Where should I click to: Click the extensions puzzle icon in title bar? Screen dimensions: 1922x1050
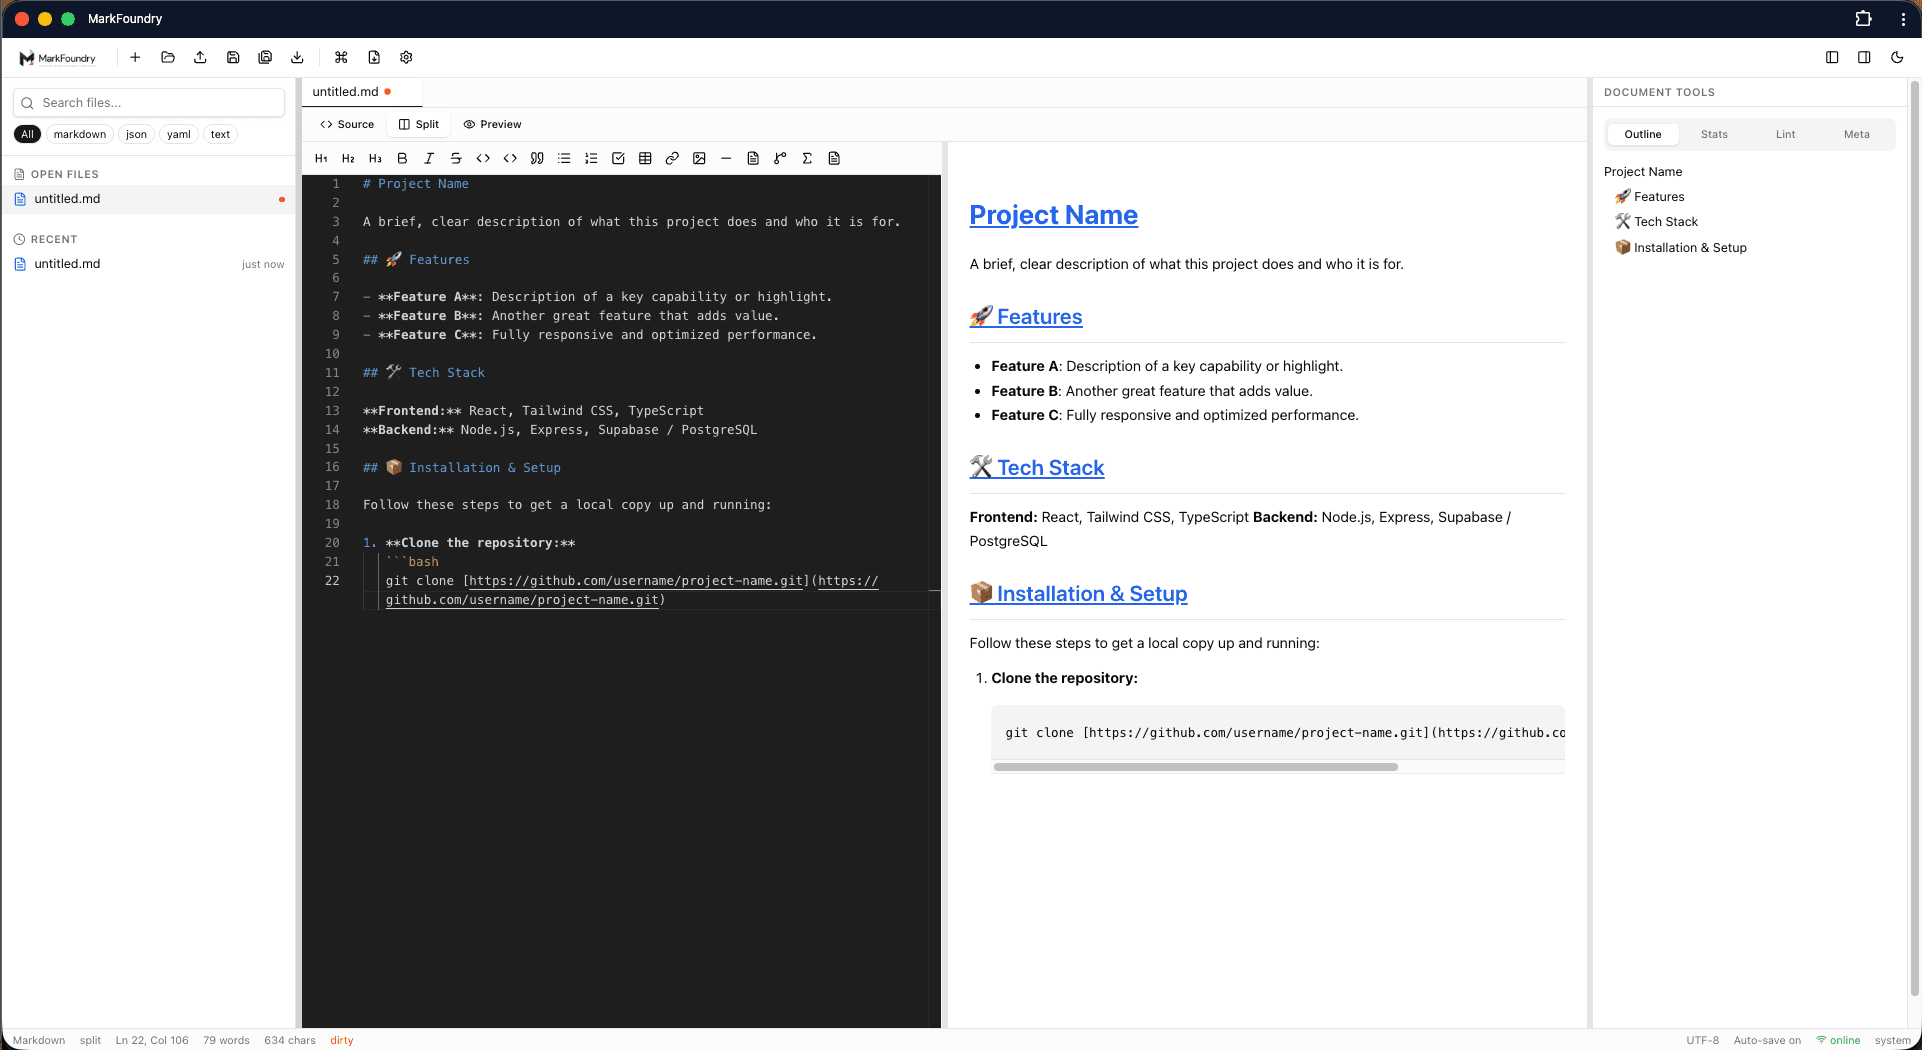pyautogui.click(x=1863, y=18)
